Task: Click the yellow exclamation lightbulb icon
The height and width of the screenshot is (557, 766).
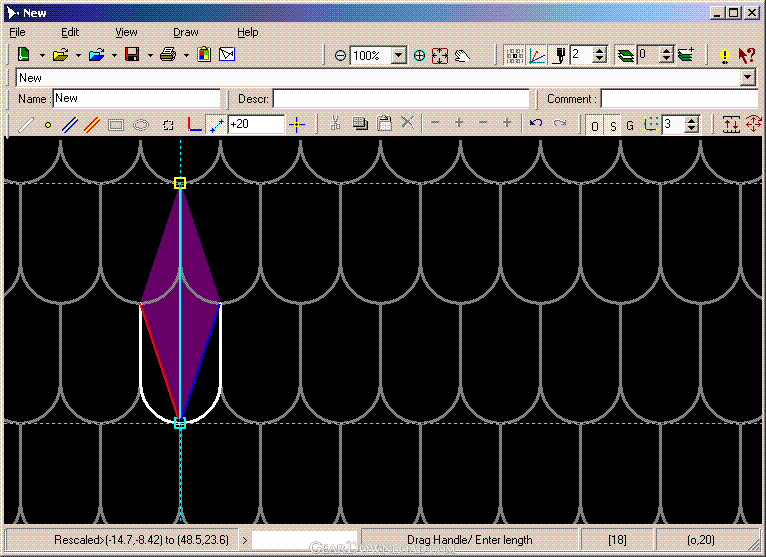Action: 725,56
